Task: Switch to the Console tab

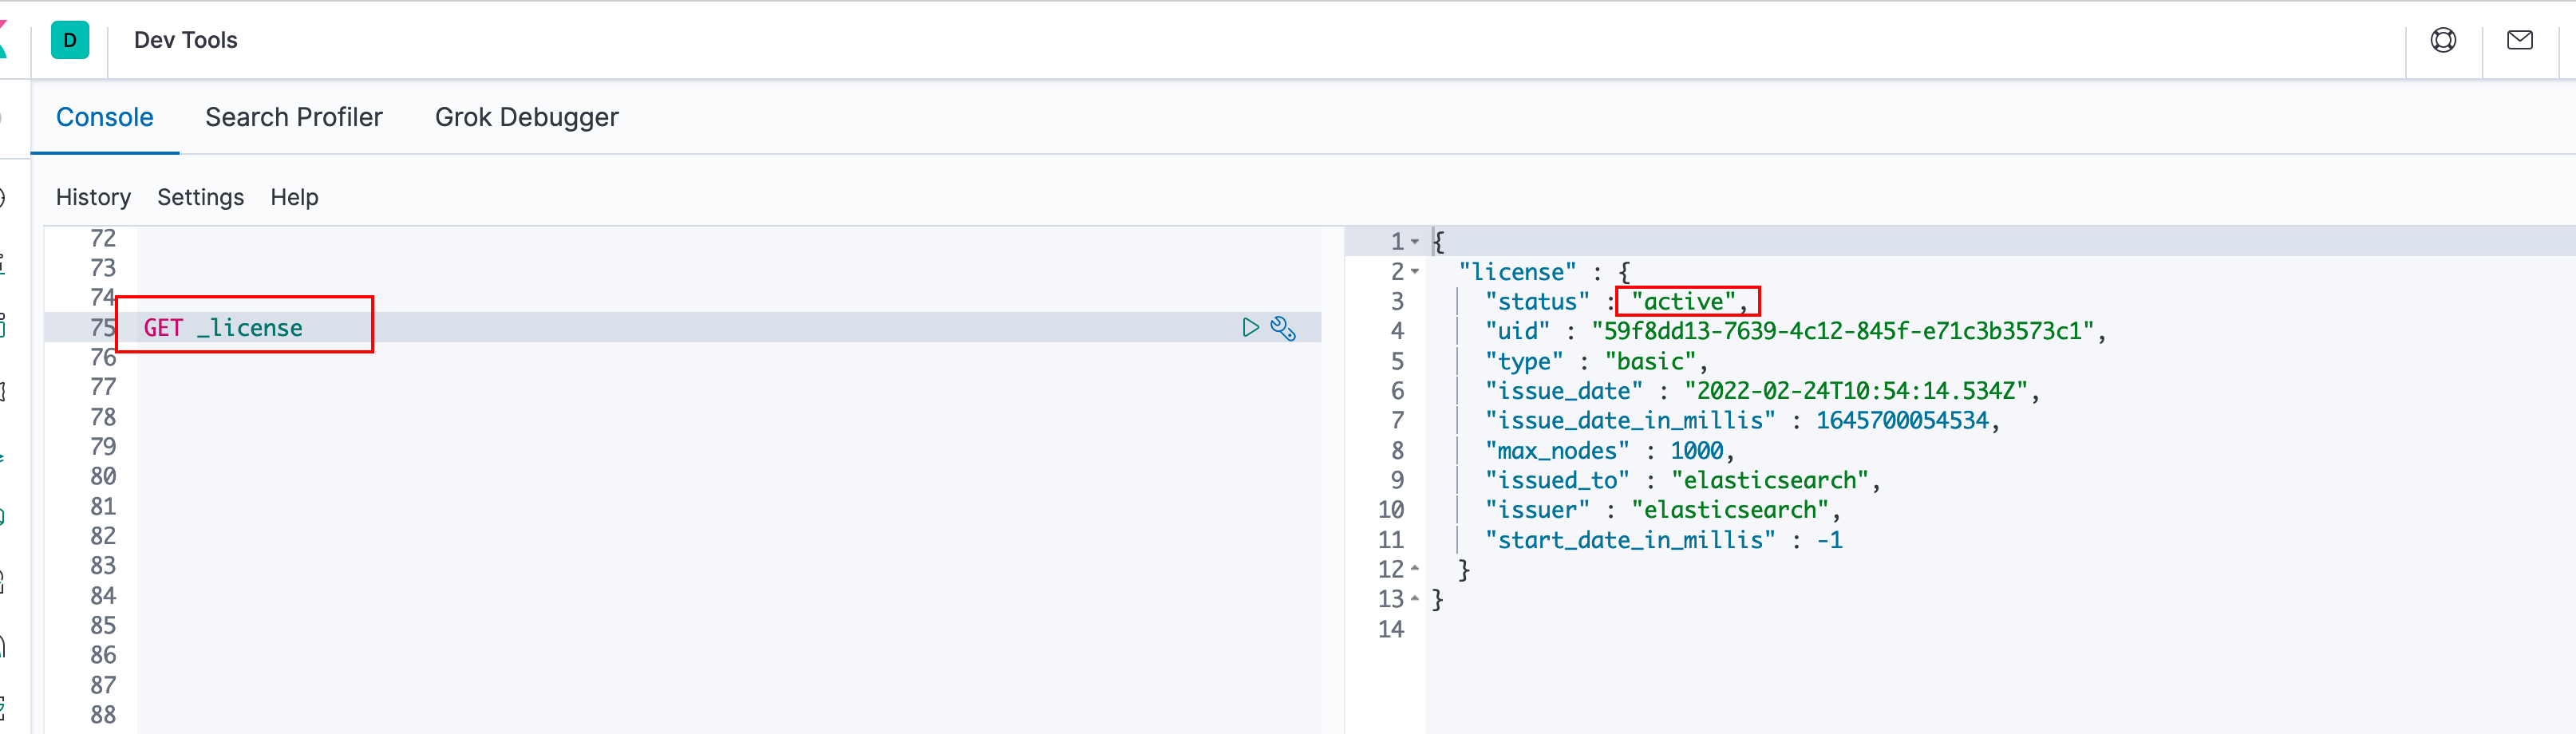Action: pos(104,117)
